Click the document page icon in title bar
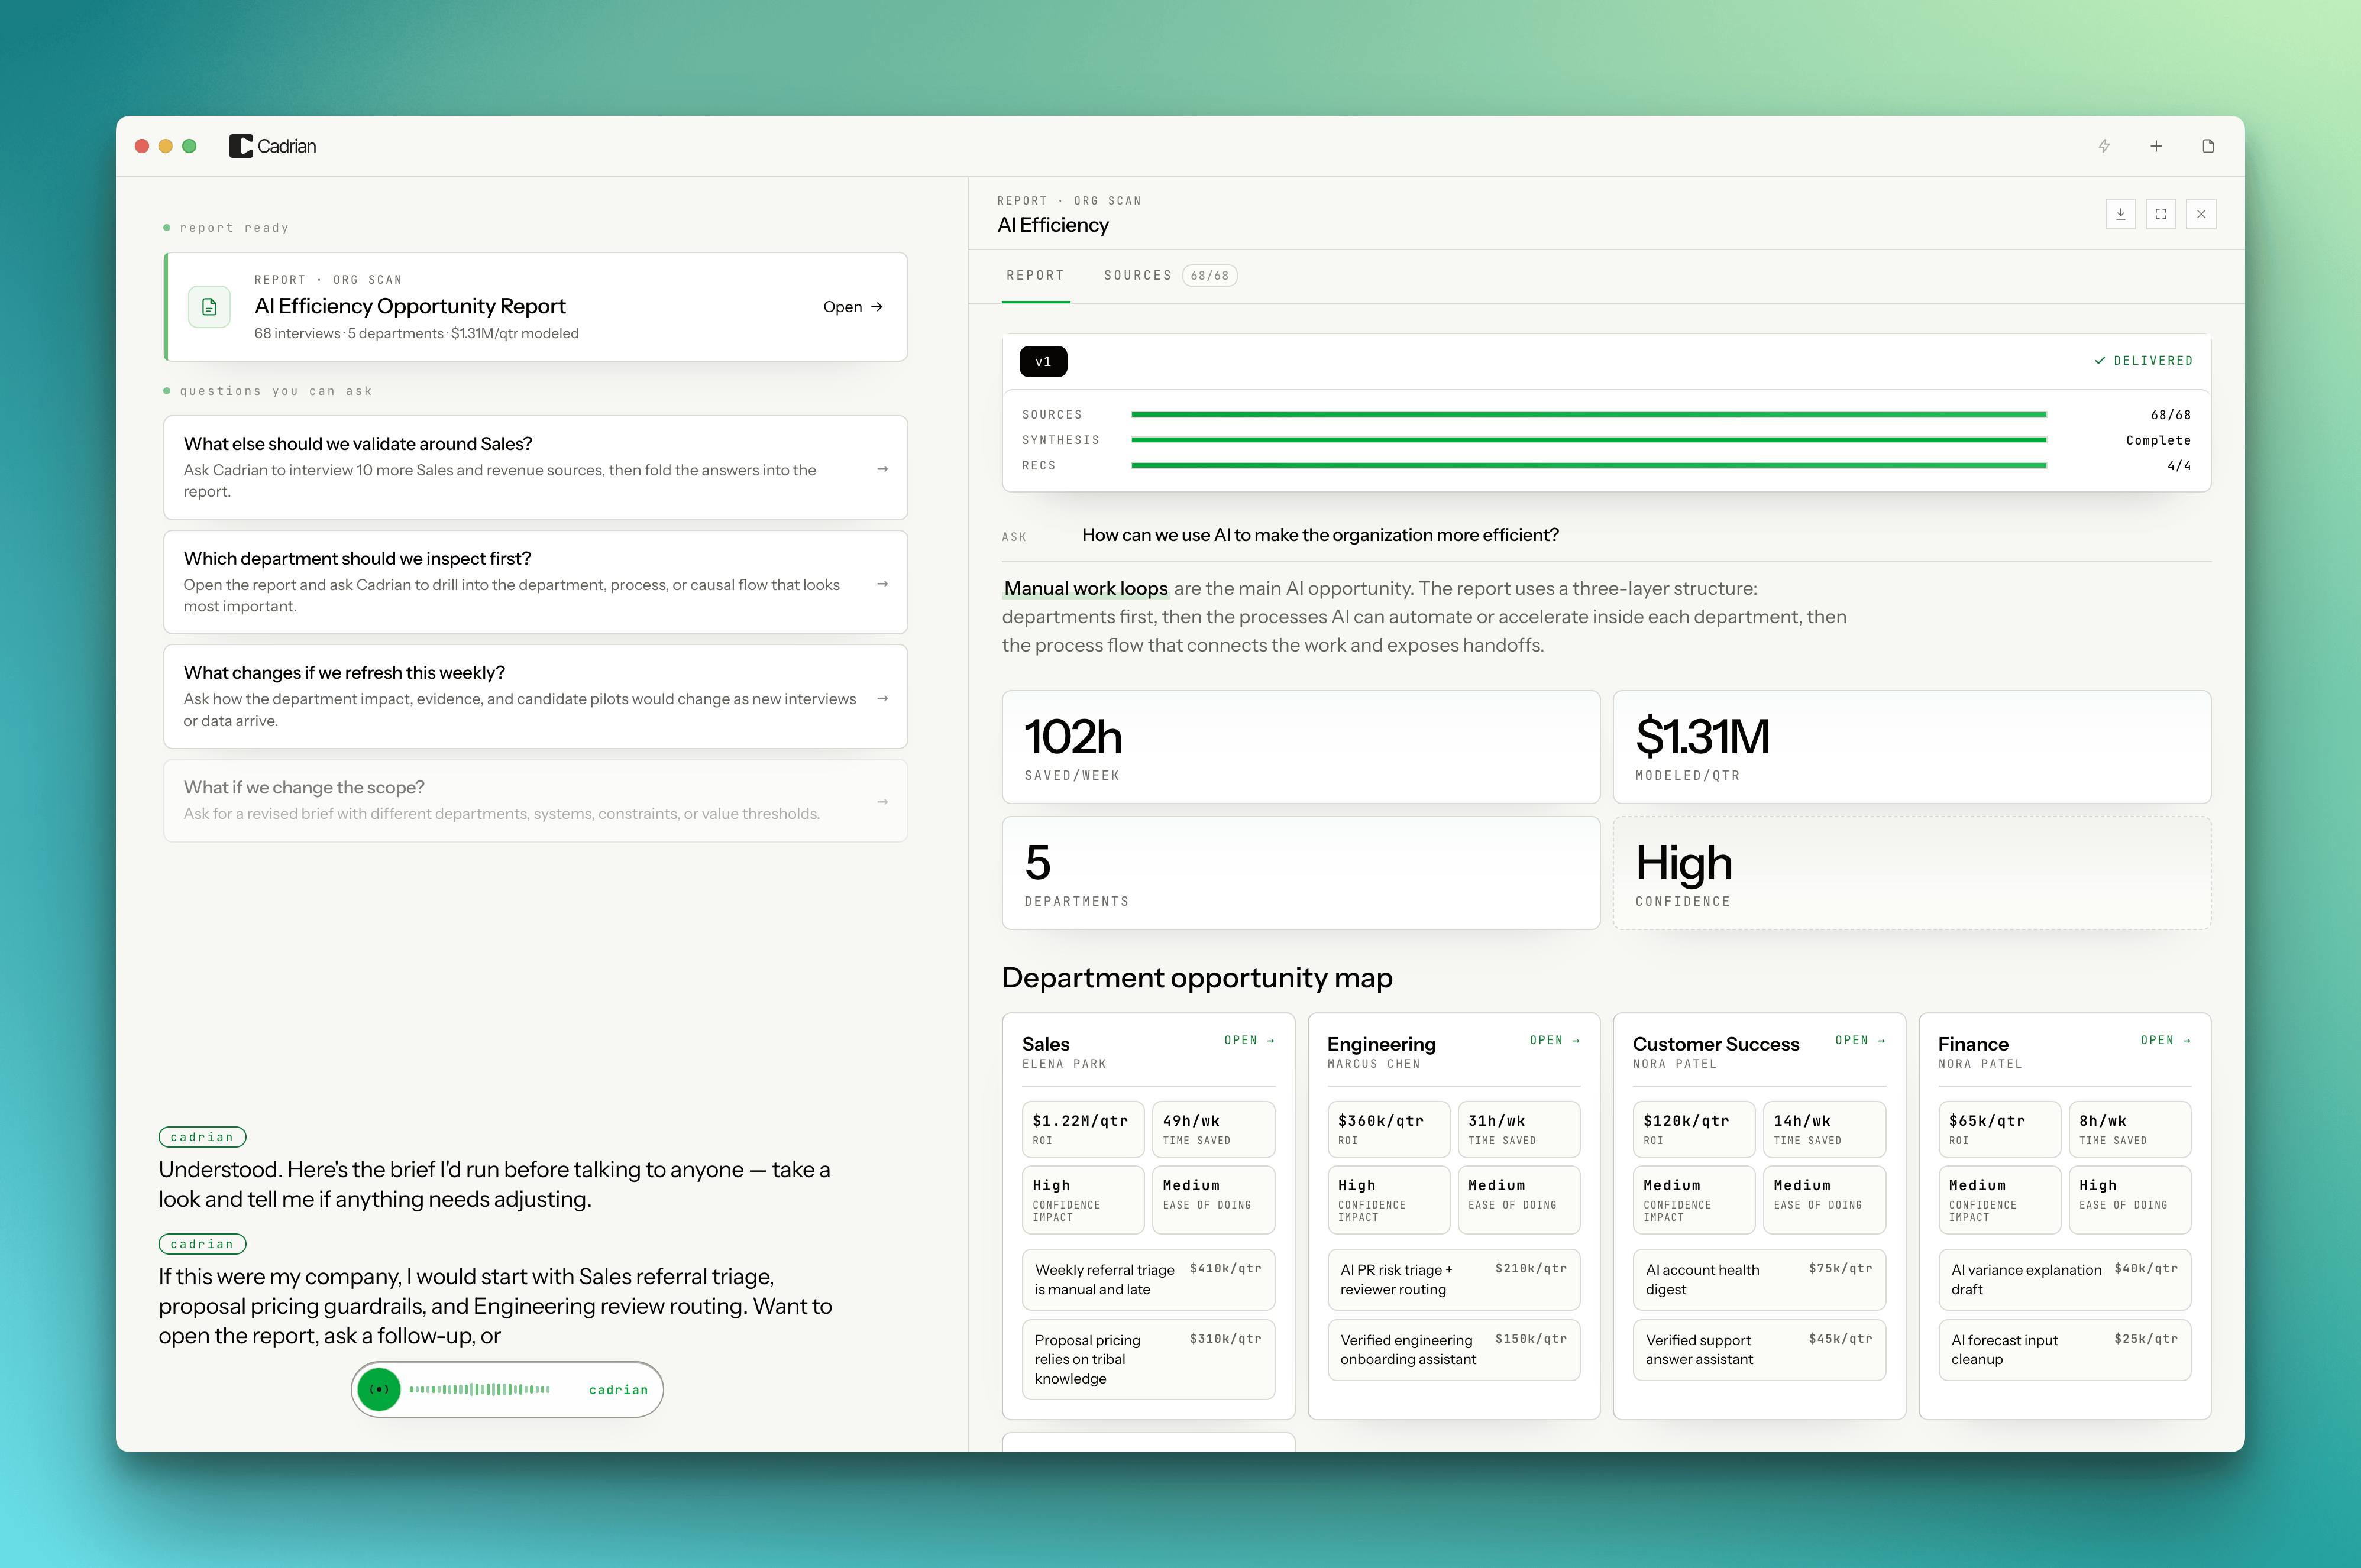Screen dimensions: 2361x1568 [2208, 146]
